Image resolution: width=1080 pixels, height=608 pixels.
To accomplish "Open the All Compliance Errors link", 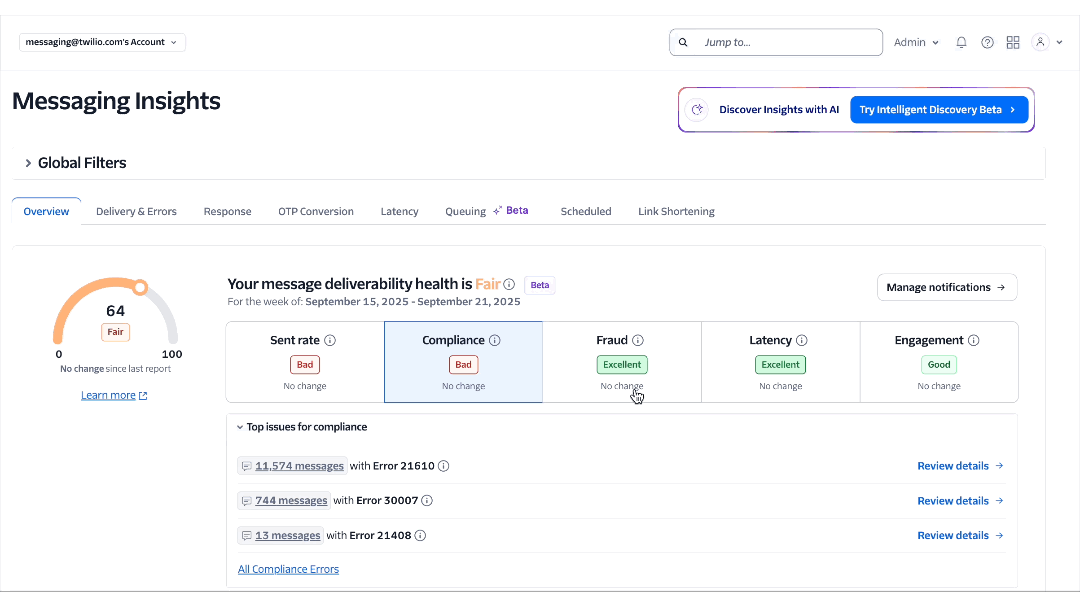I will (288, 570).
